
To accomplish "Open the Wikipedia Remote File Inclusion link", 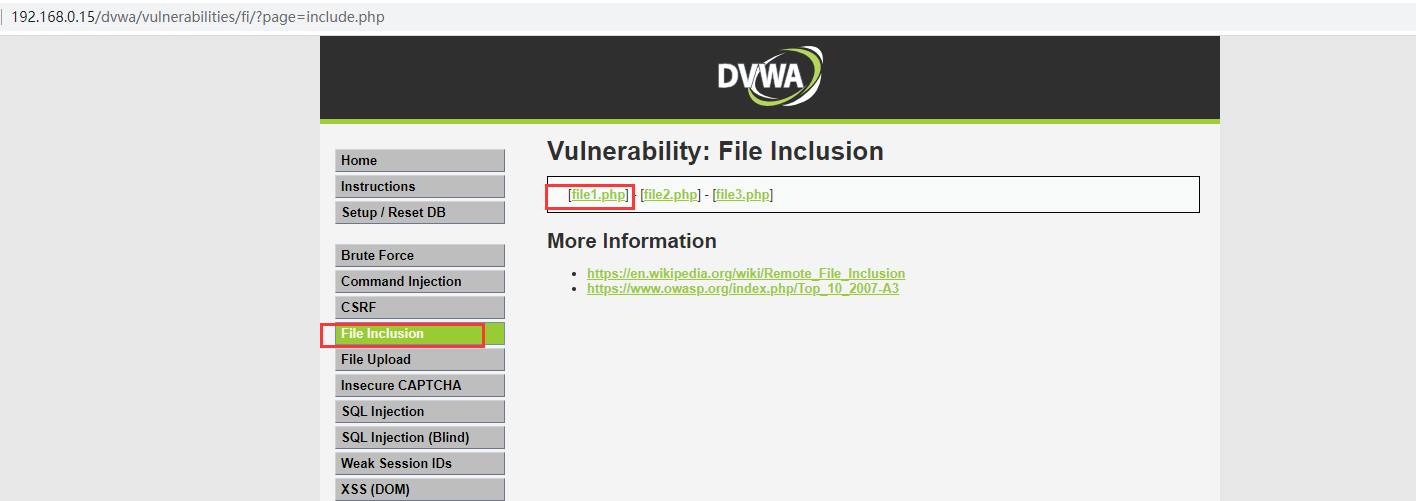I will click(745, 273).
